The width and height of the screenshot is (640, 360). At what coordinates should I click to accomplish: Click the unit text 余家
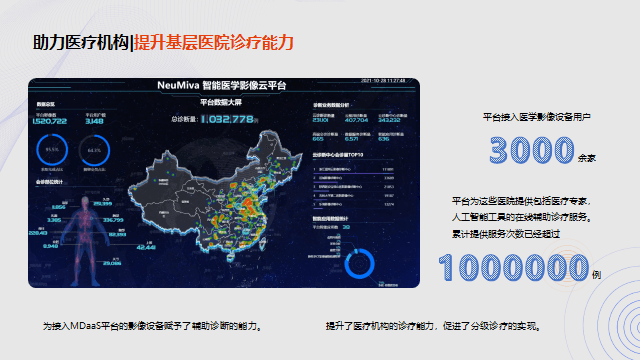click(587, 158)
